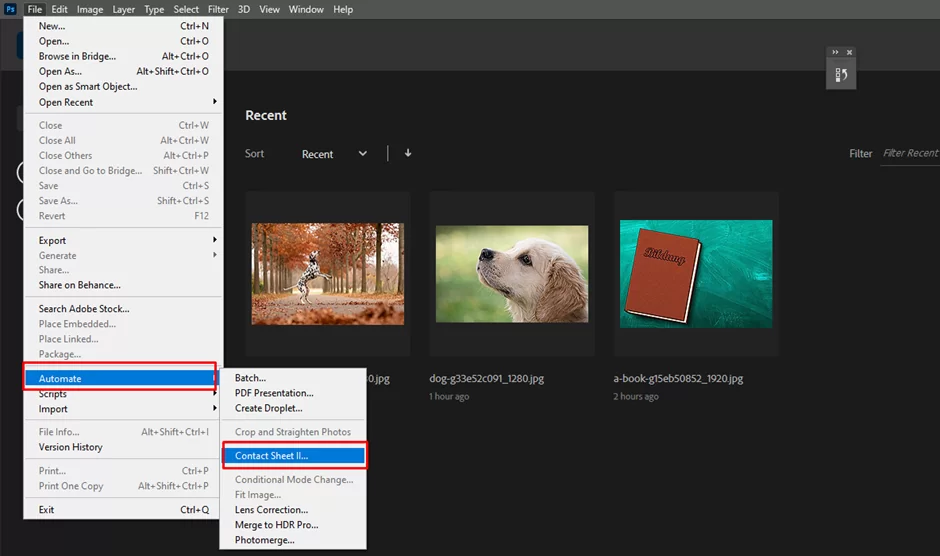
Task: Close the floating mini panel
Action: (849, 52)
